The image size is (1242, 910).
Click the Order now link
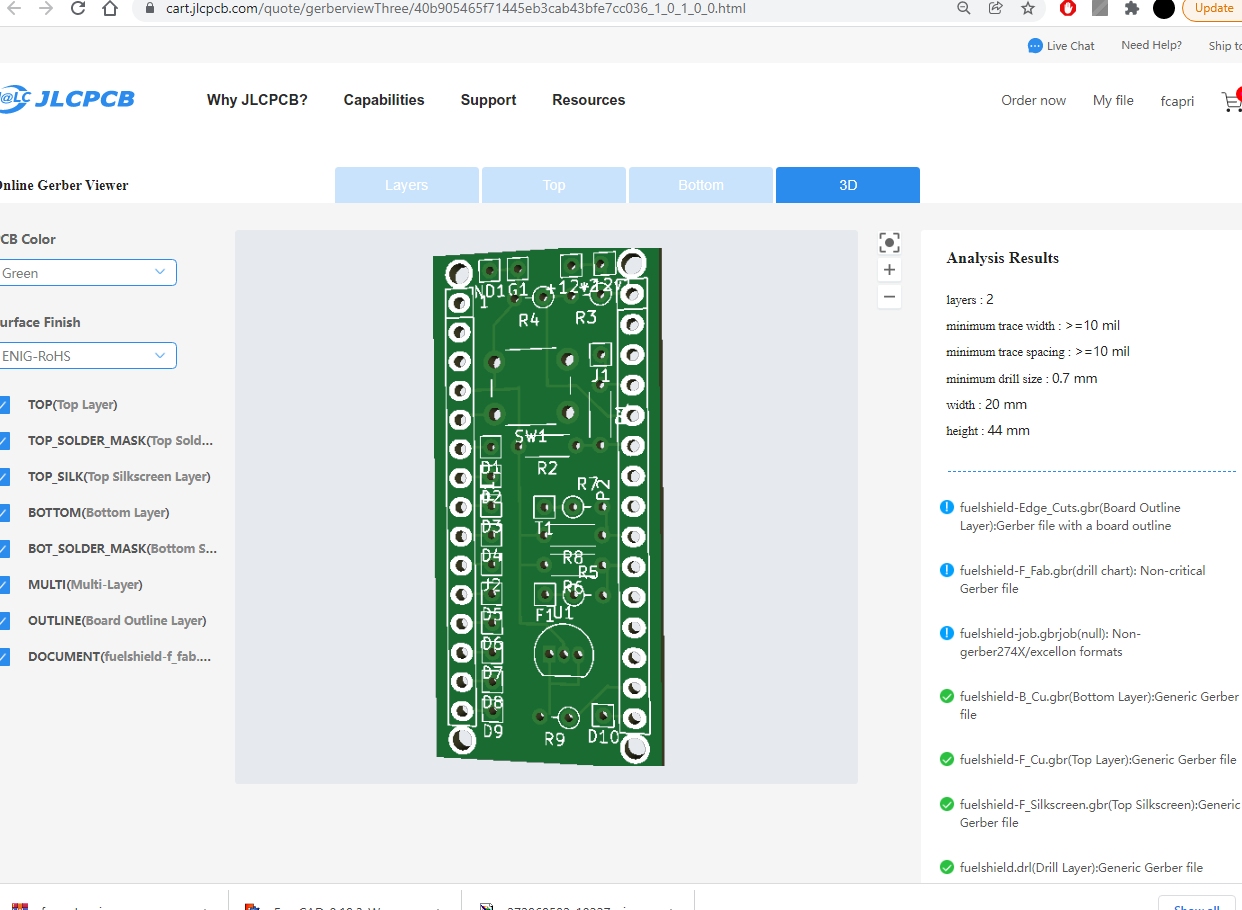[x=1034, y=100]
